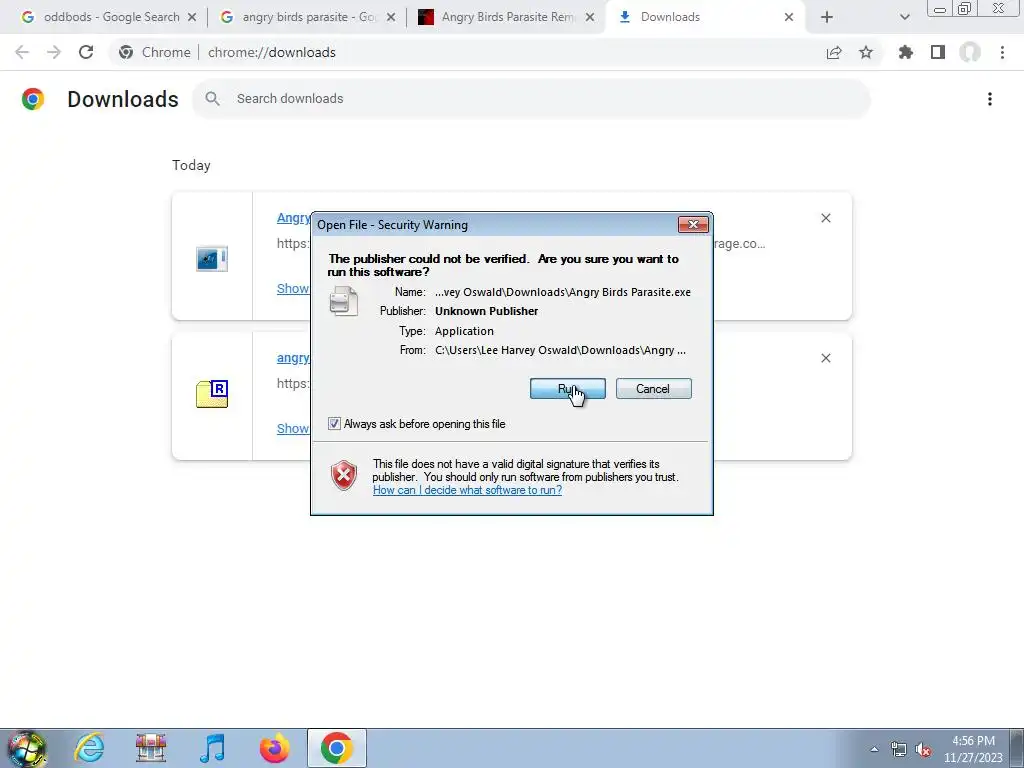This screenshot has height=768, width=1024.
Task: Click the Chrome taskbar icon
Action: (336, 748)
